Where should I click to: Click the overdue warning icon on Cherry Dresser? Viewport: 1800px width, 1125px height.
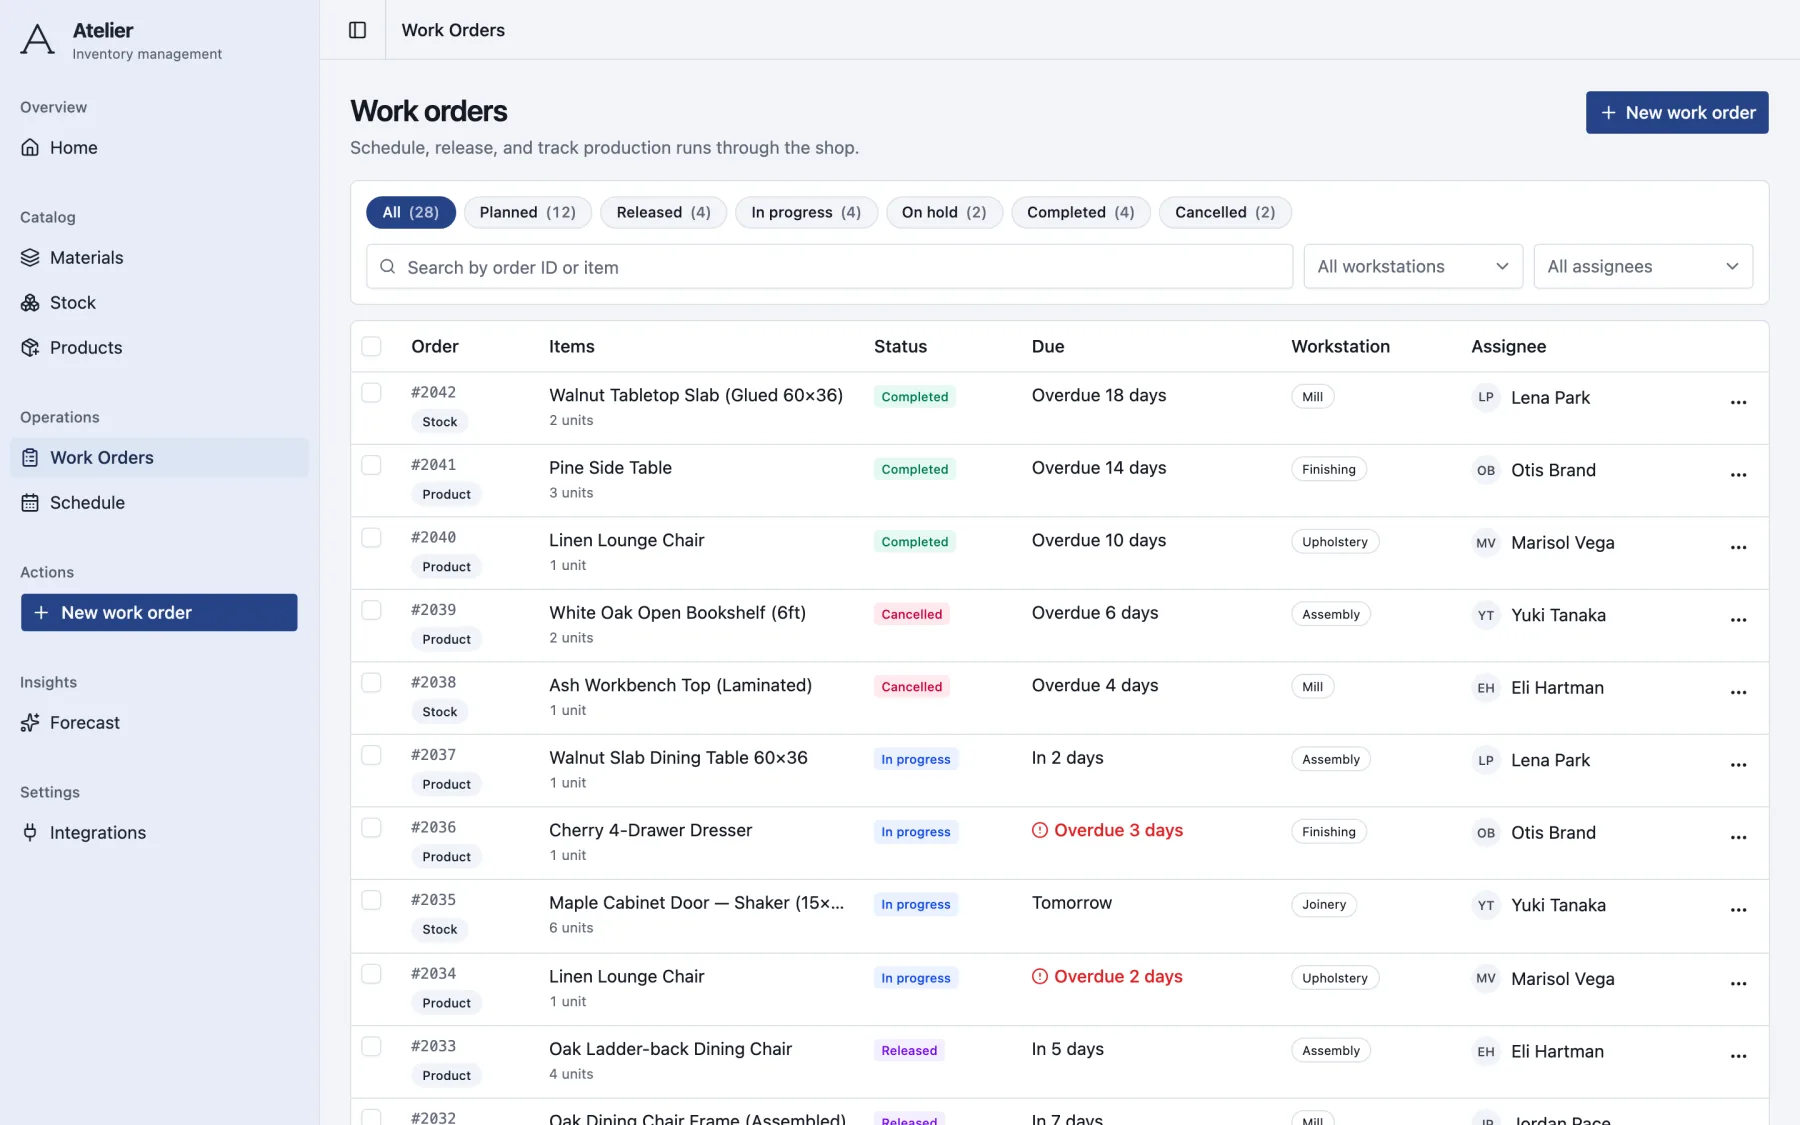[x=1040, y=830]
